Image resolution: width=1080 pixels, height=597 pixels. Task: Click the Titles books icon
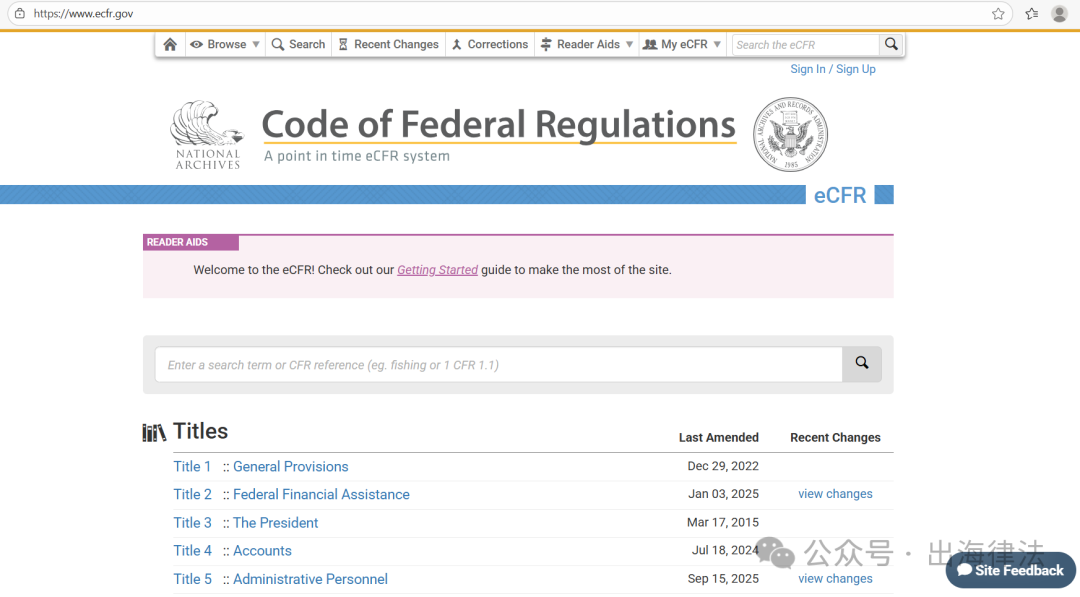point(154,432)
